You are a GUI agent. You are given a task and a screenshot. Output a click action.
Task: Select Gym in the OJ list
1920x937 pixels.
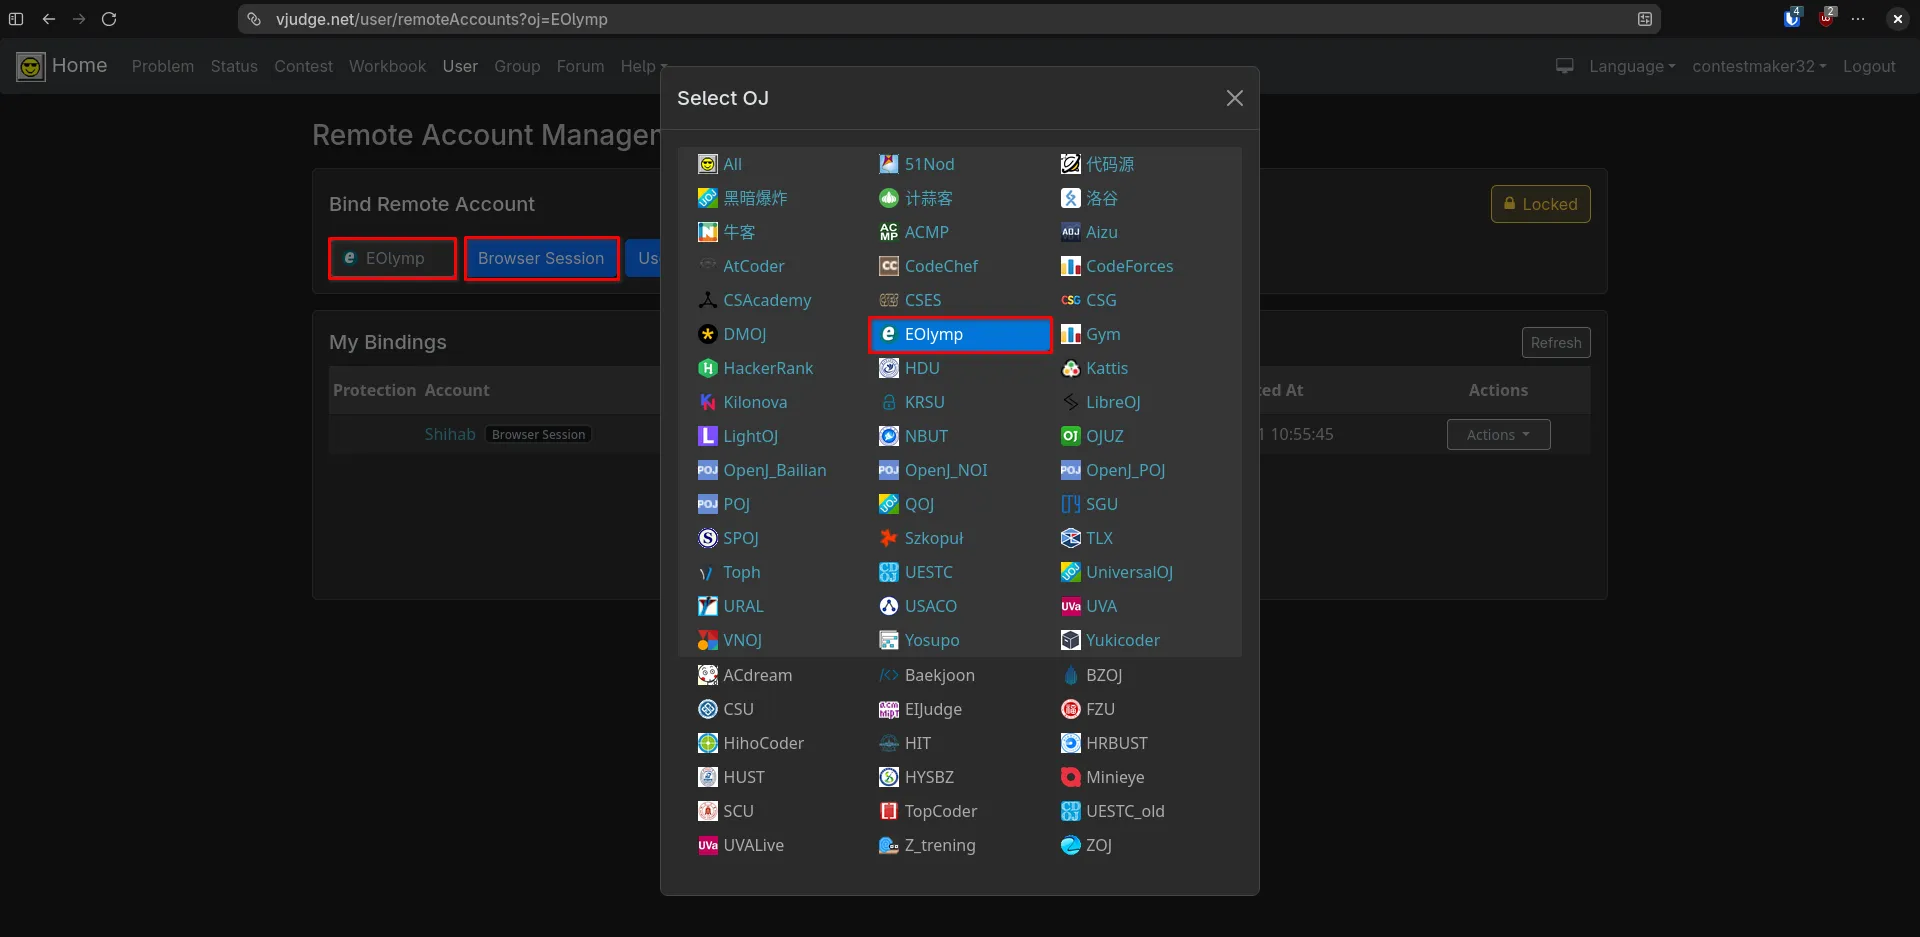(1103, 334)
